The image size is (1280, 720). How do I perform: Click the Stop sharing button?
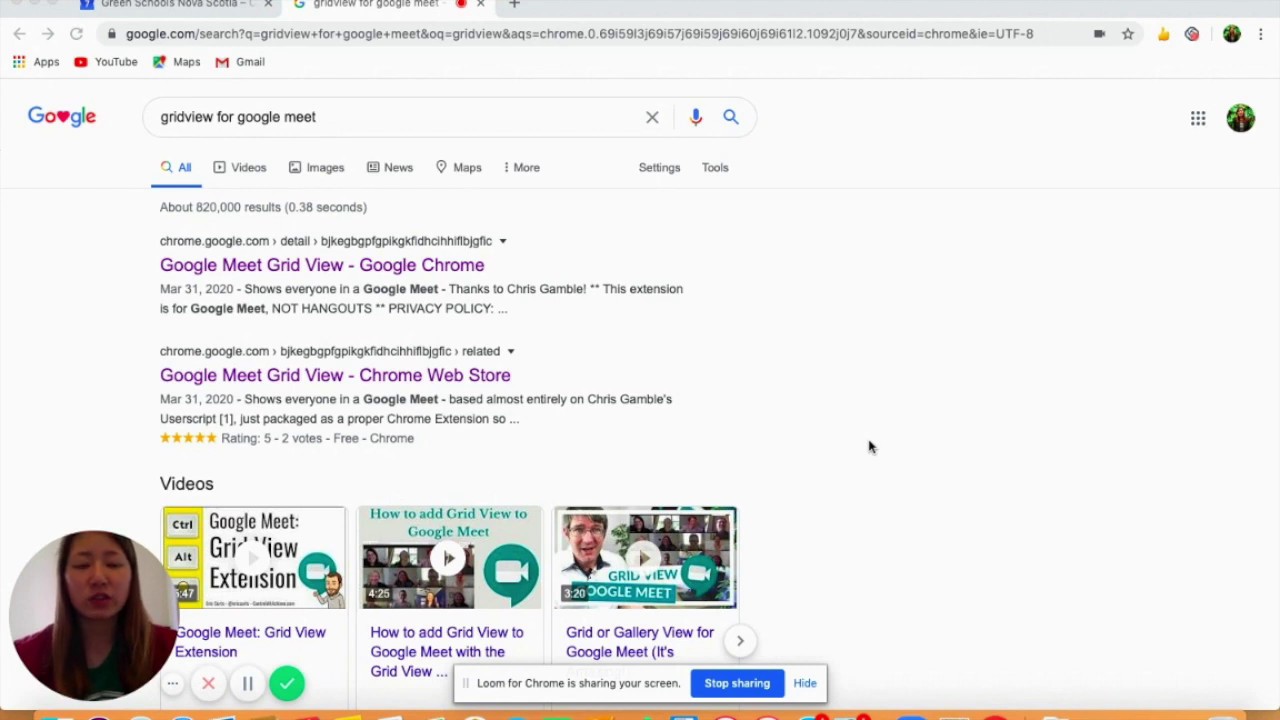pos(737,683)
